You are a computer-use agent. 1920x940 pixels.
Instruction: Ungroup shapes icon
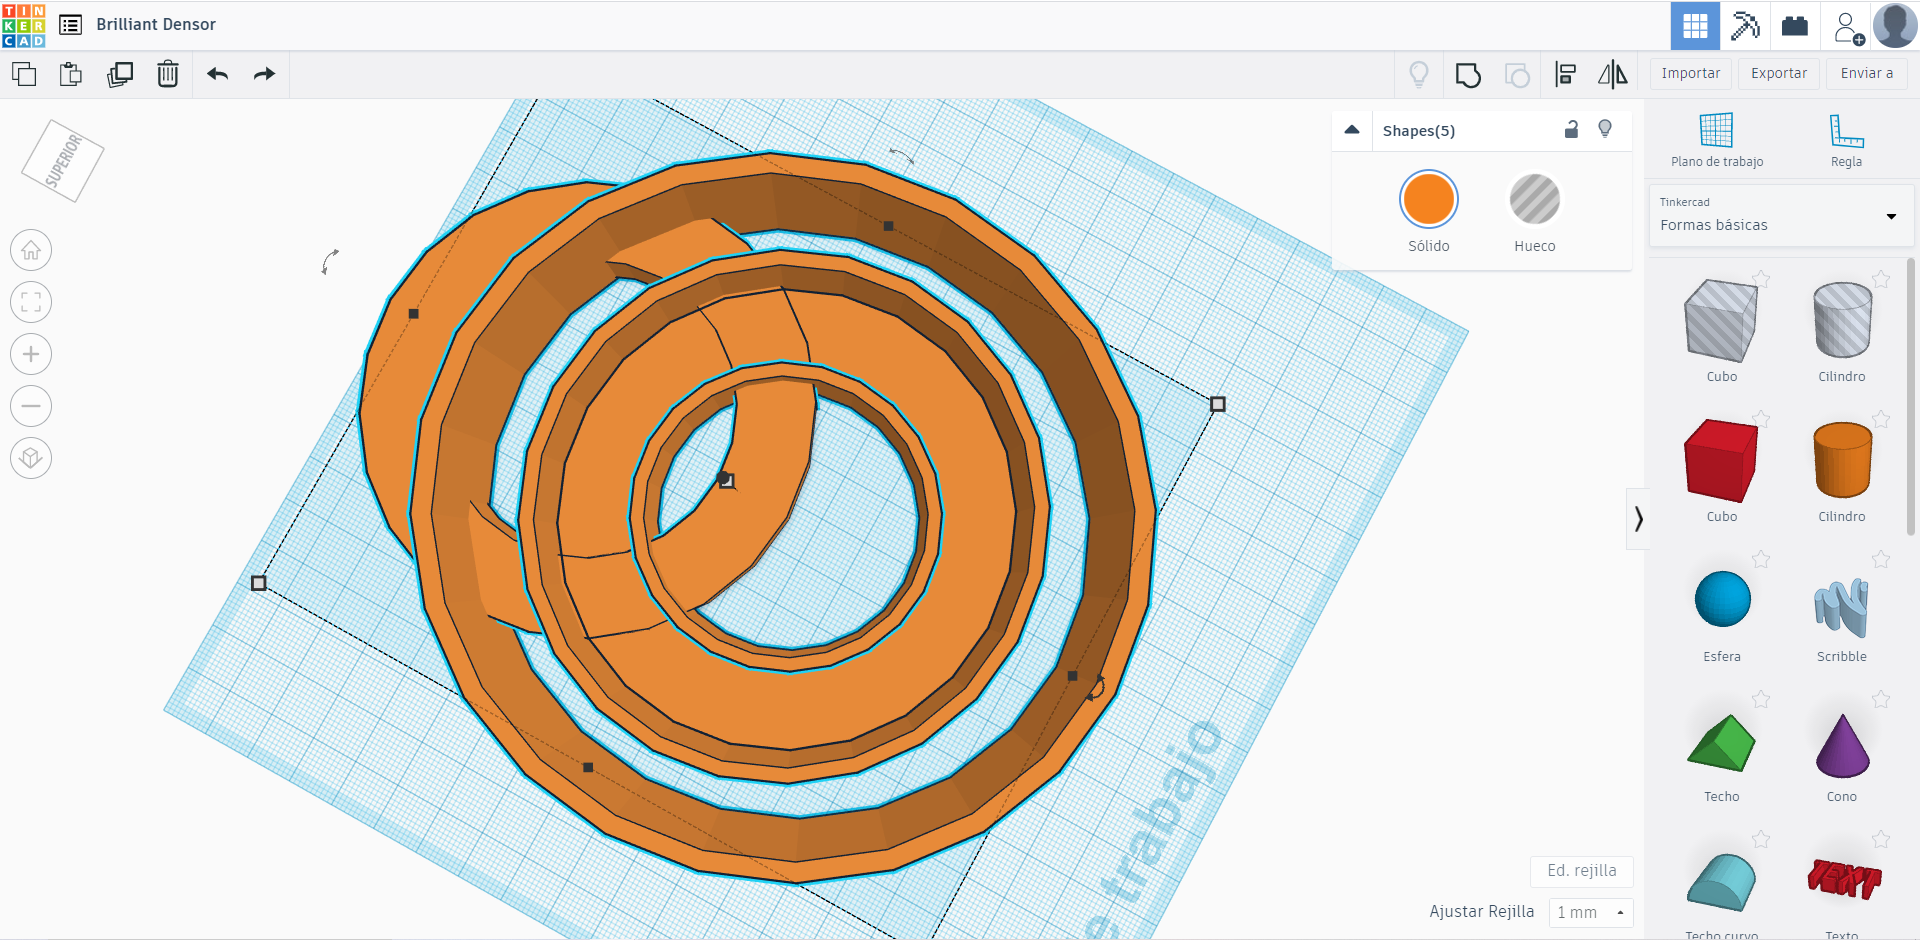(x=1517, y=75)
